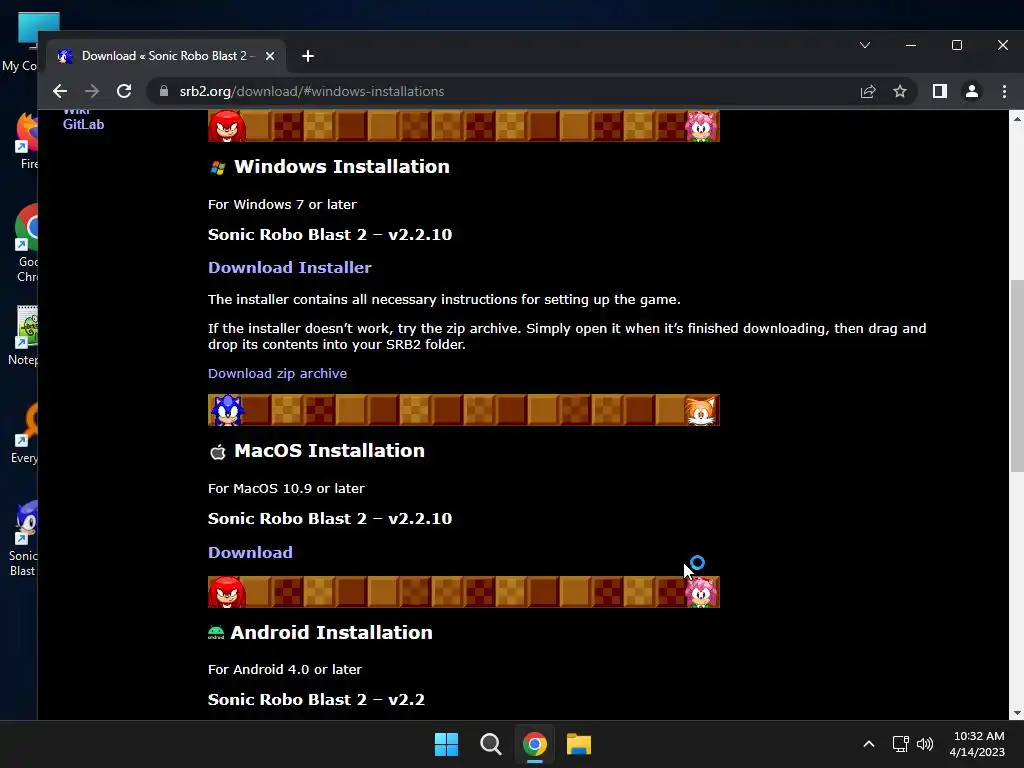1024x768 pixels.
Task: Click the scrollbar down arrow
Action: click(x=1017, y=713)
